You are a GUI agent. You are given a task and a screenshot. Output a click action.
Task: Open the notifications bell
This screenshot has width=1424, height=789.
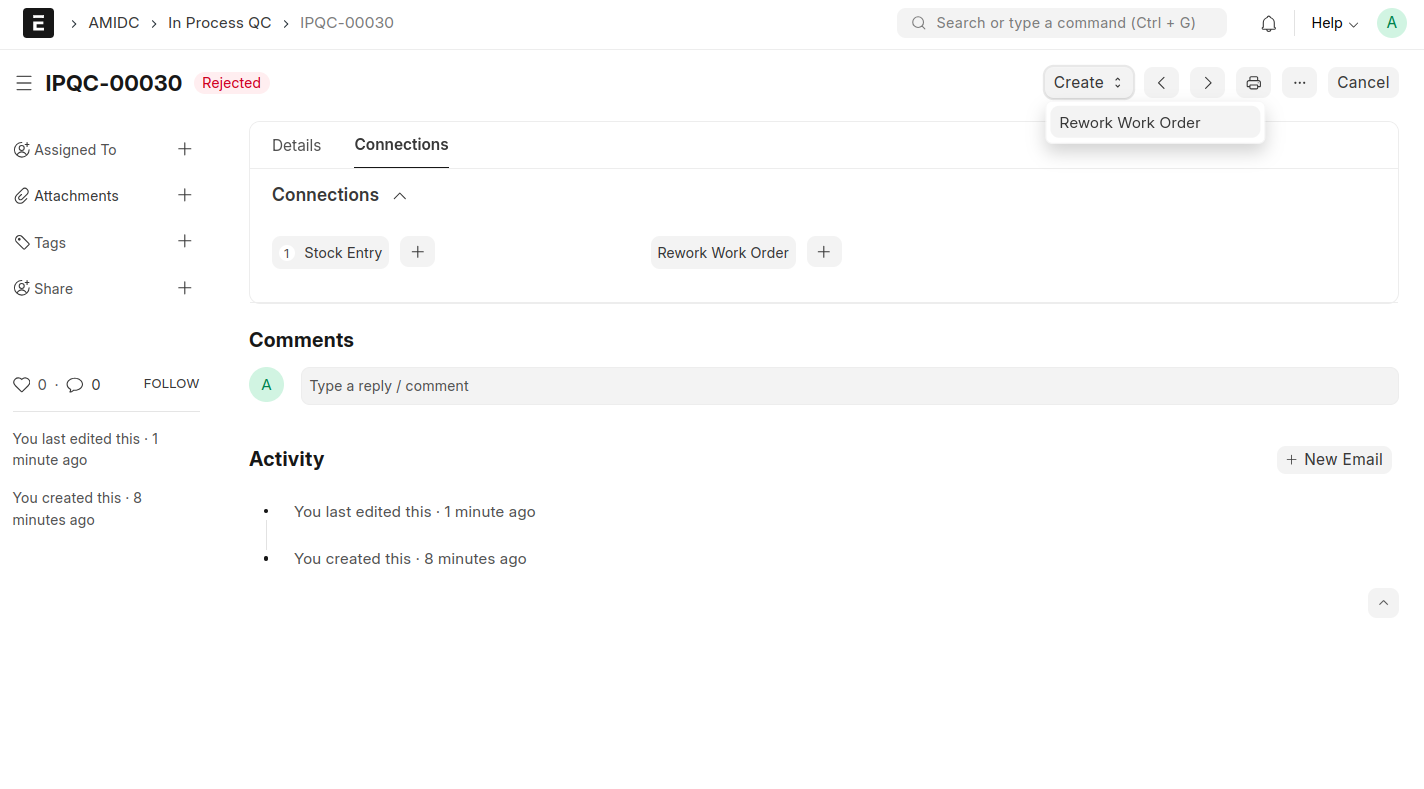pos(1268,23)
